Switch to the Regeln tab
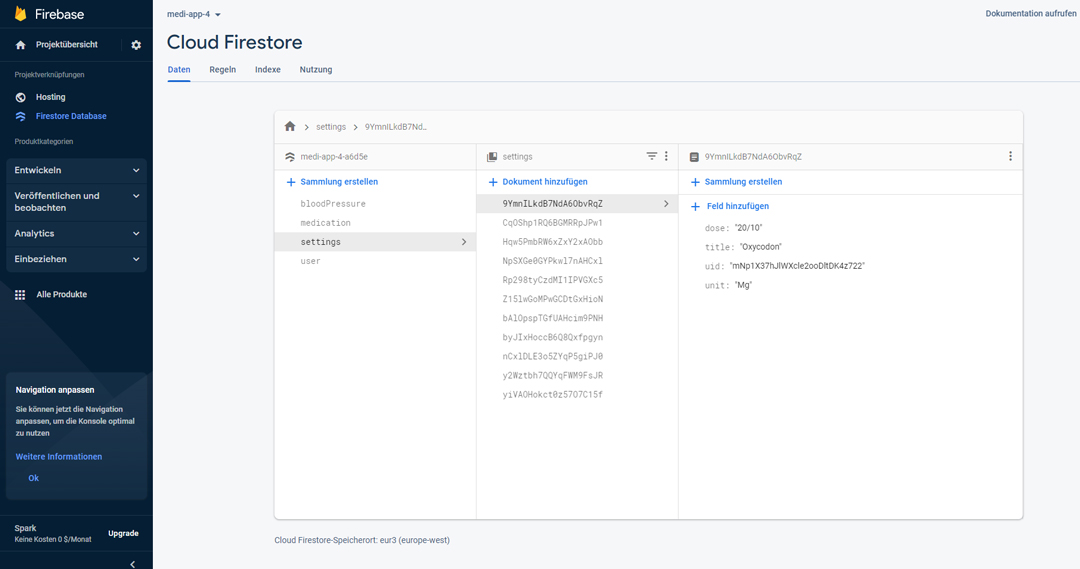The height and width of the screenshot is (569, 1080). click(x=222, y=70)
